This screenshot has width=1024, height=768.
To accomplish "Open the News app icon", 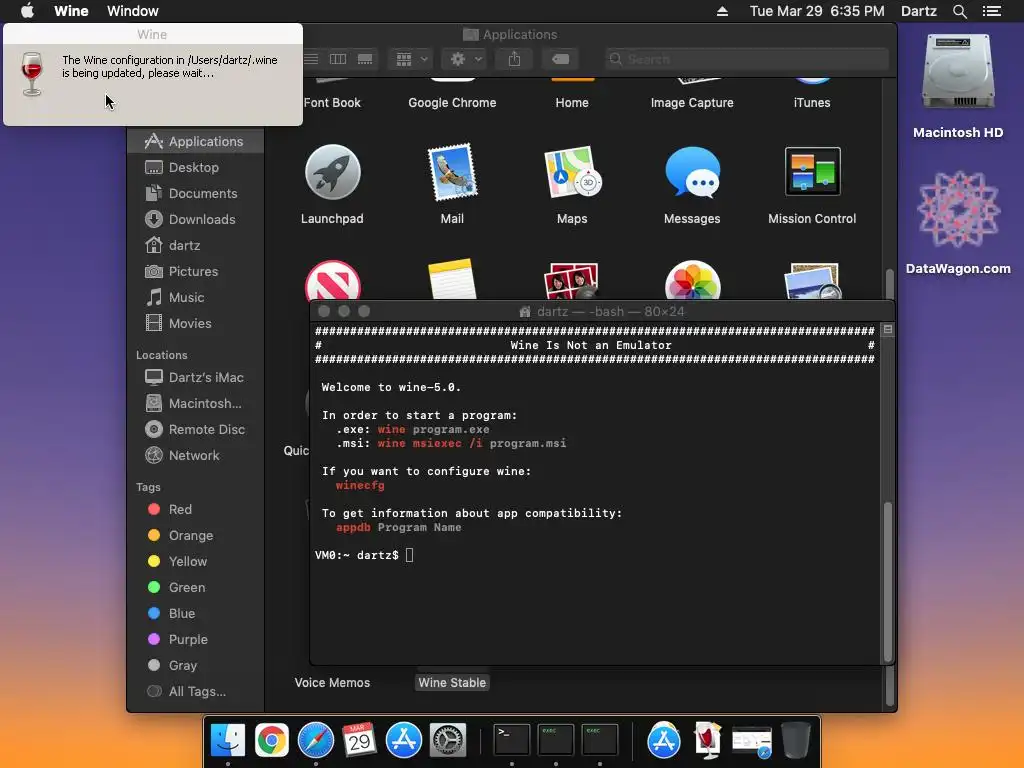I will [332, 281].
